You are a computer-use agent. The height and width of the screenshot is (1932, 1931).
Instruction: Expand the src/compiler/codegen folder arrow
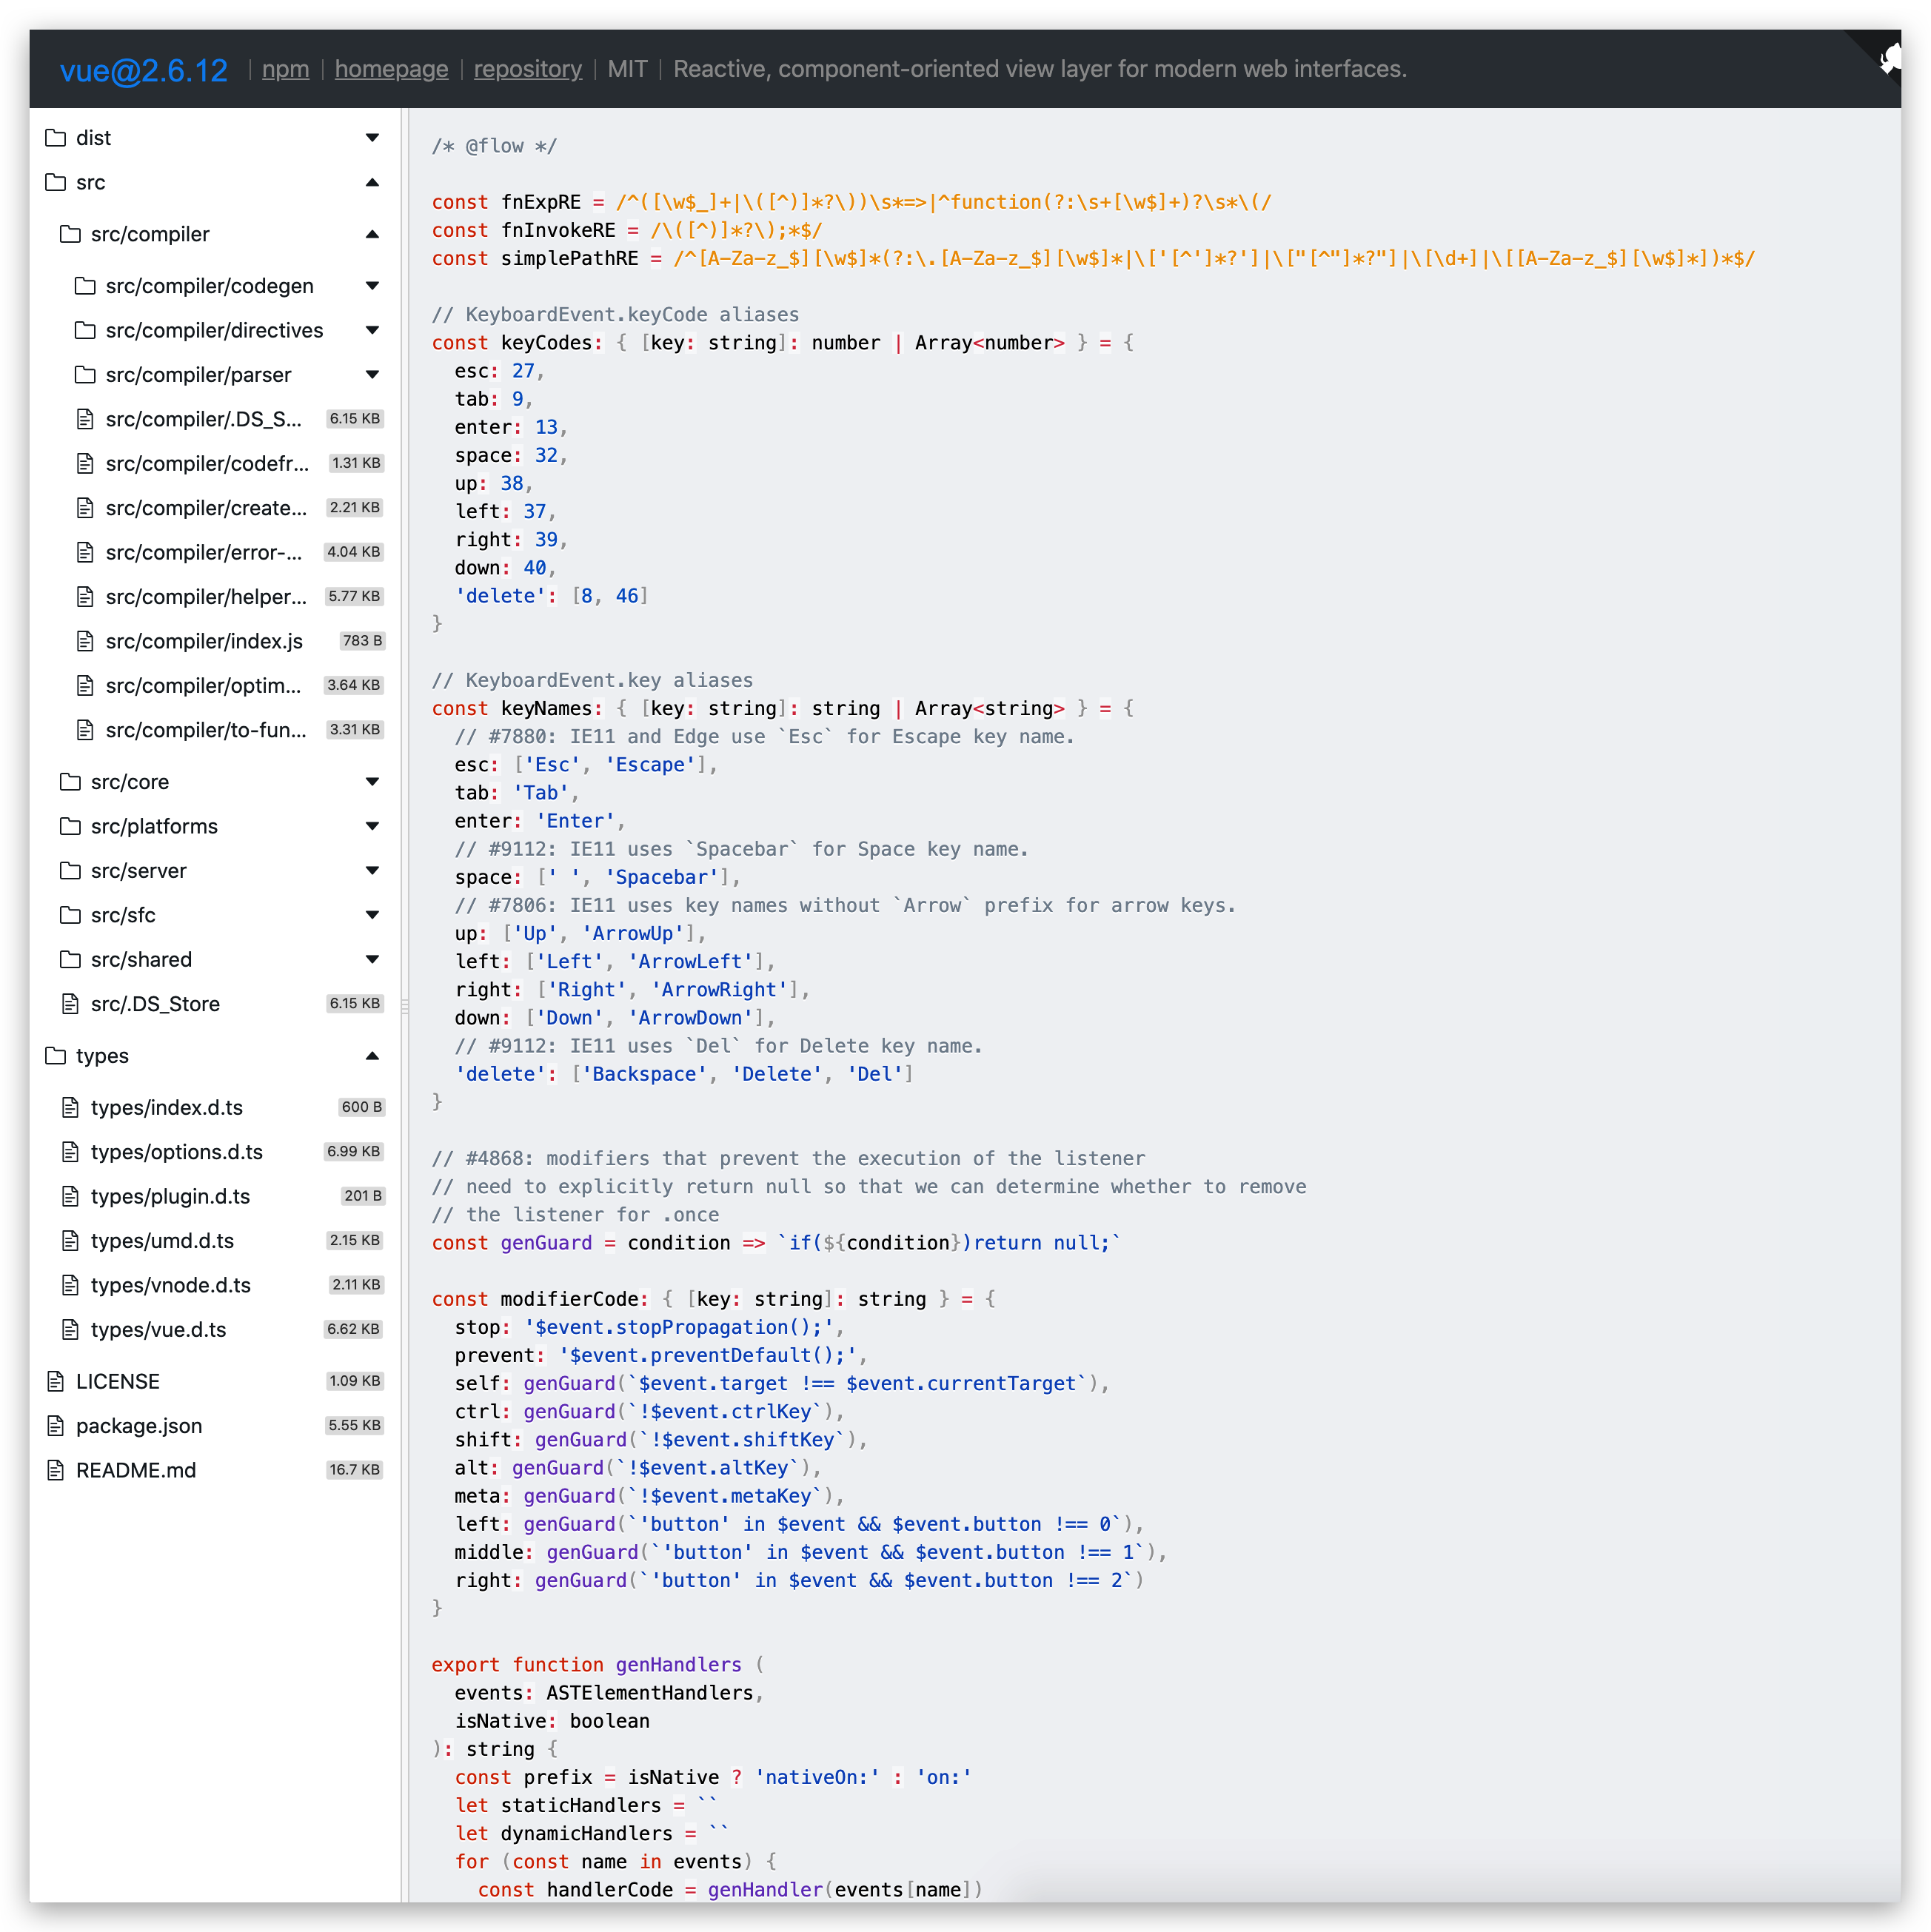tap(372, 286)
